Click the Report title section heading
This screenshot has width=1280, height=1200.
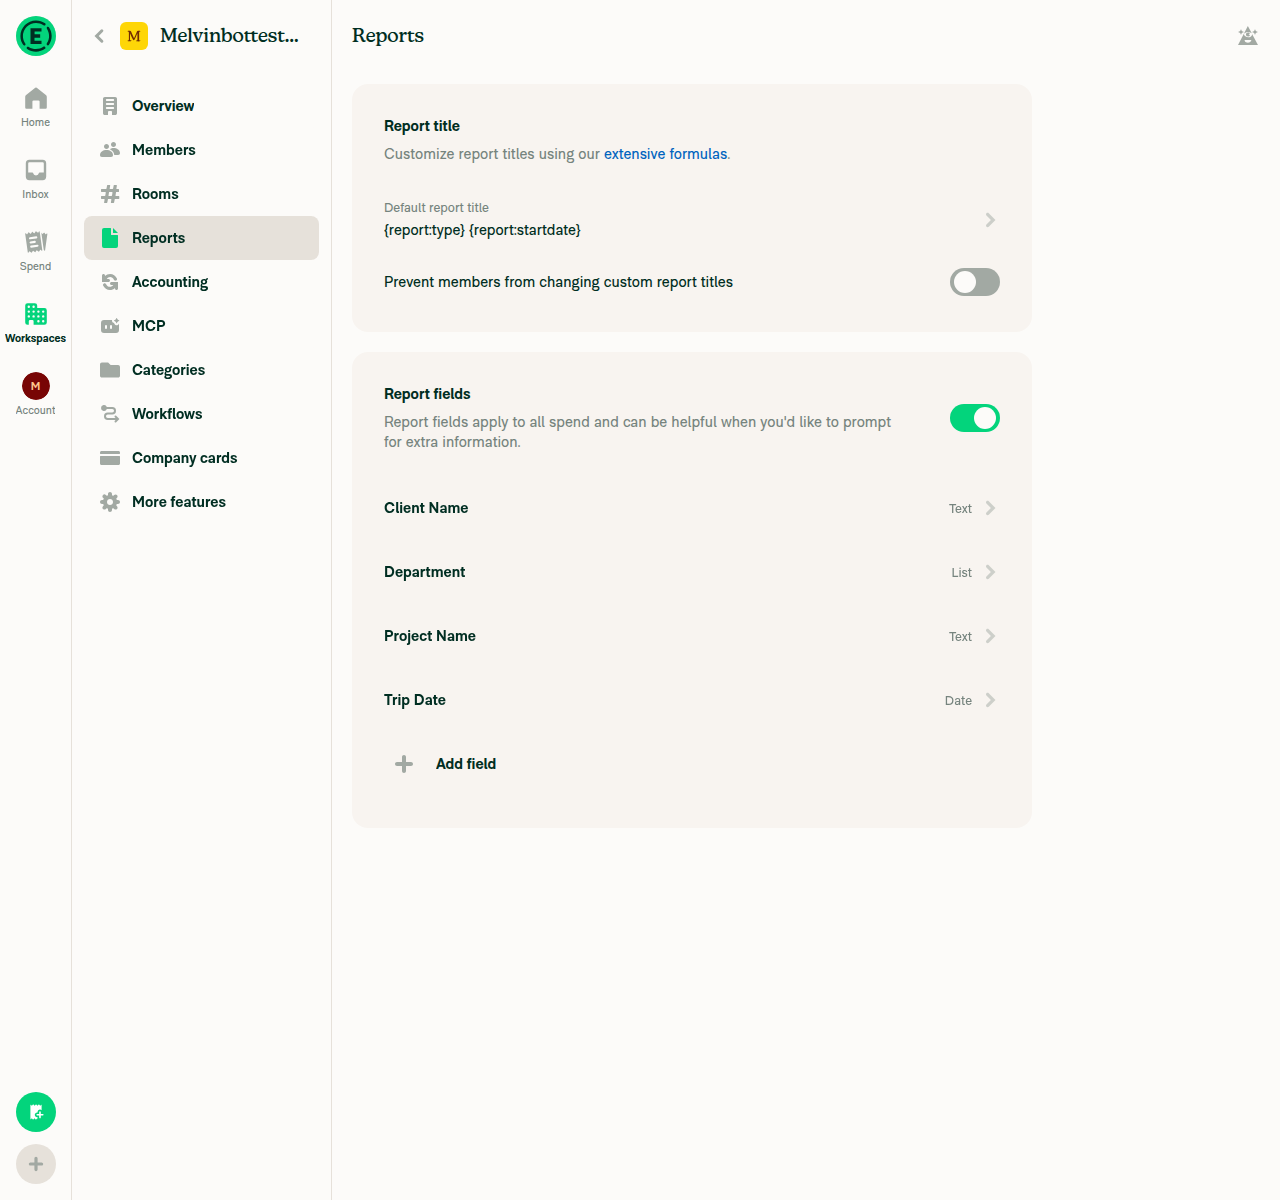click(x=422, y=126)
